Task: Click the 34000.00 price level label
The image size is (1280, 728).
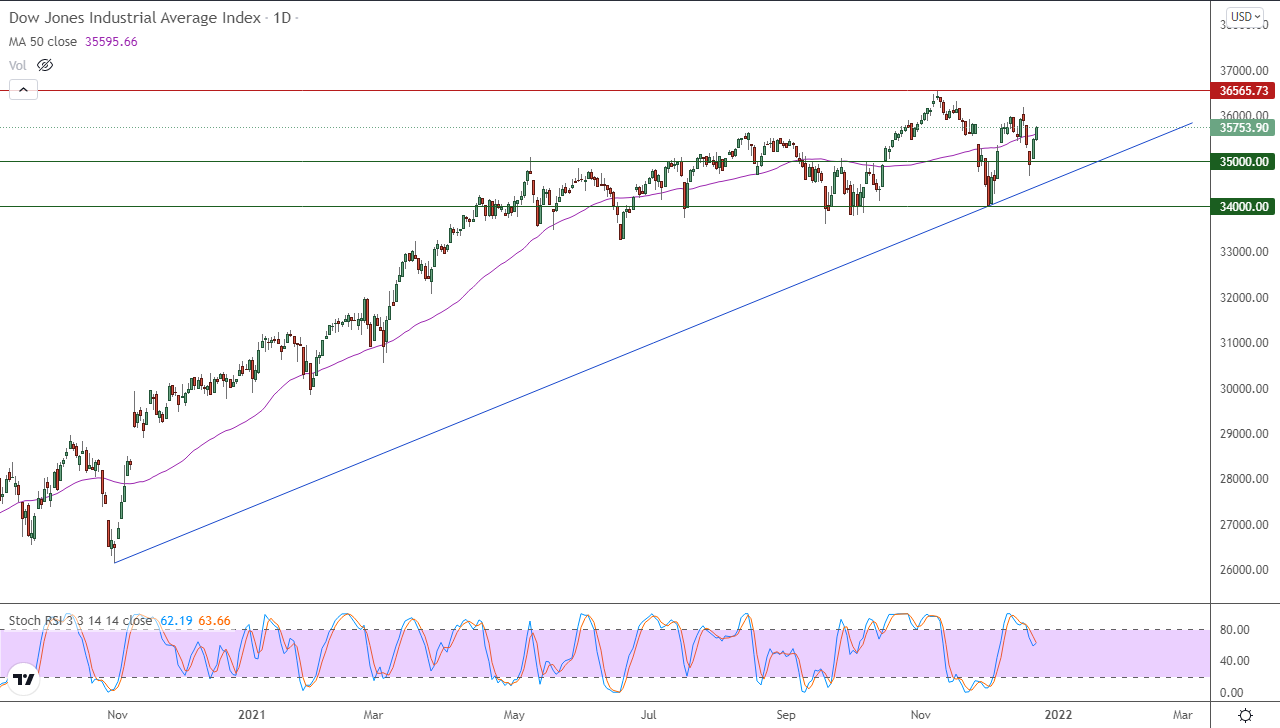Action: point(1245,206)
